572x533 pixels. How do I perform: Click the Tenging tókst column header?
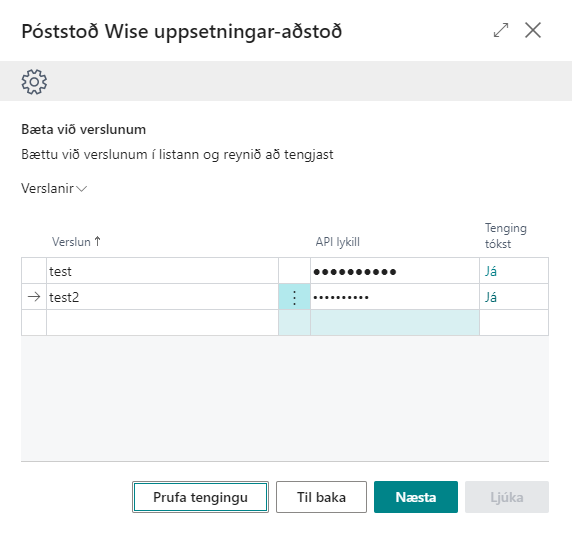(506, 236)
